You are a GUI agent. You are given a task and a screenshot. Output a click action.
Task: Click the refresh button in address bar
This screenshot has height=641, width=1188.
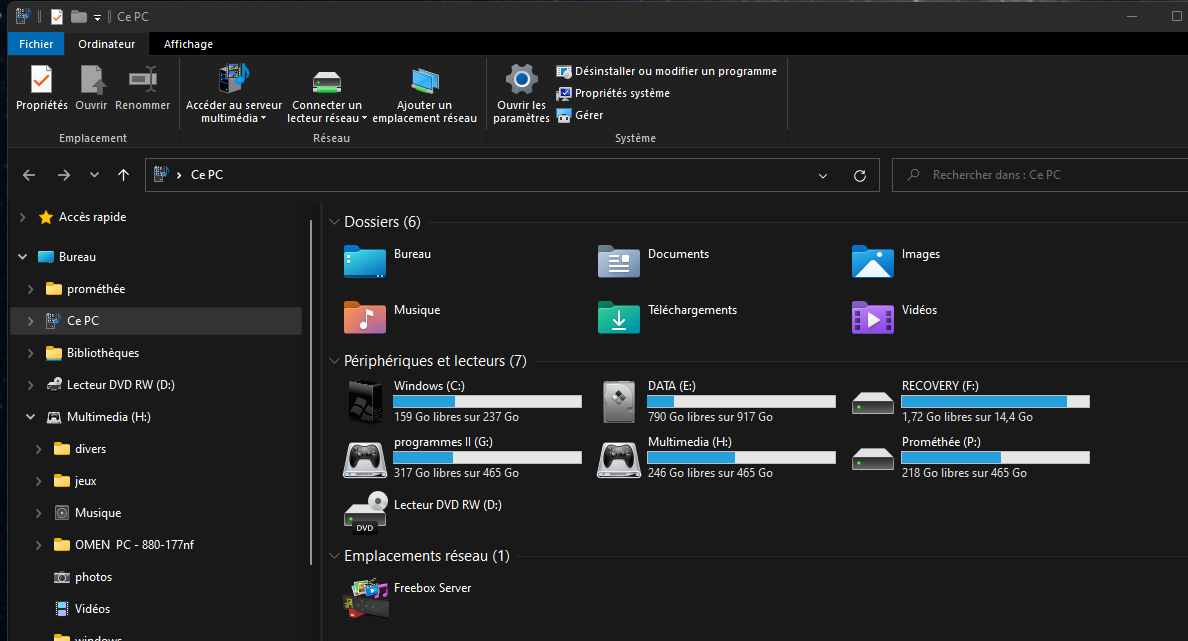(x=859, y=175)
